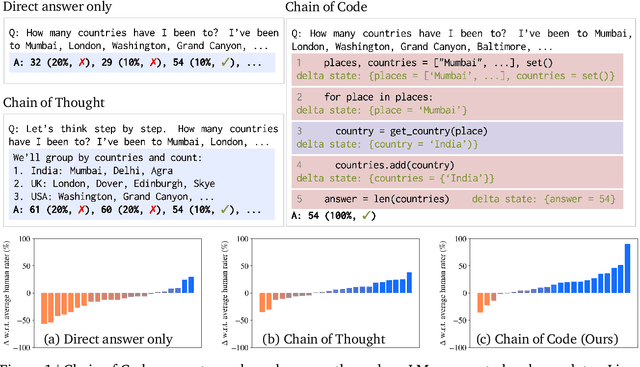
Task: Click the line '2. UK: London, Dover, Edinburgh, Skye'
Action: (x=114, y=184)
